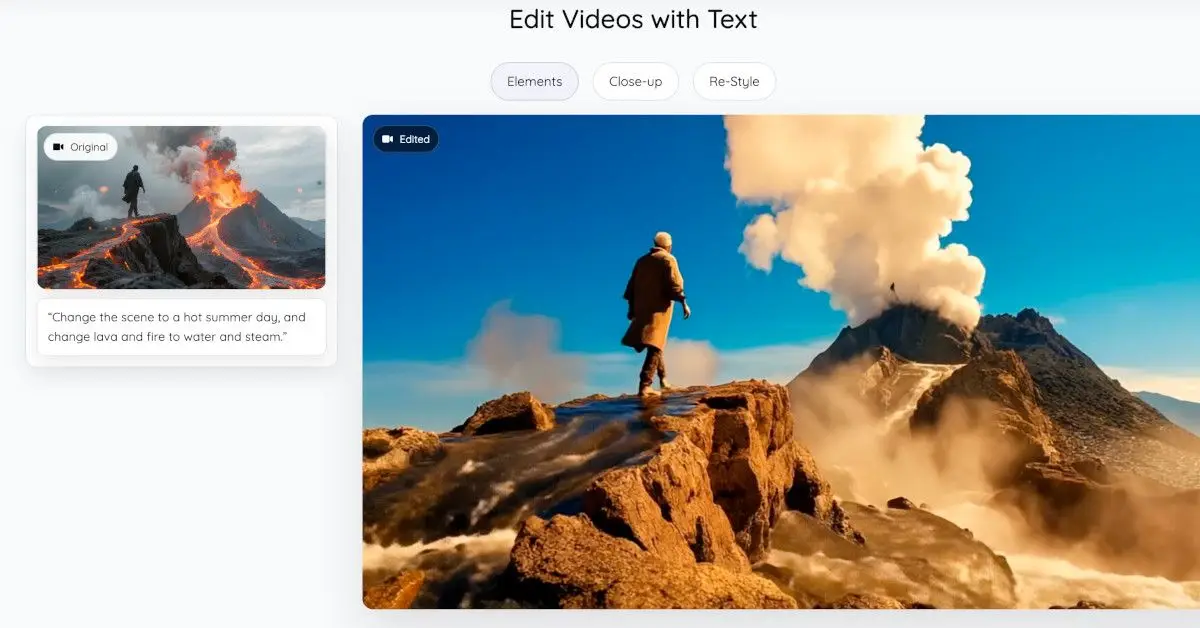1200x628 pixels.
Task: Click the hiker in the original thumbnail
Action: click(x=132, y=185)
